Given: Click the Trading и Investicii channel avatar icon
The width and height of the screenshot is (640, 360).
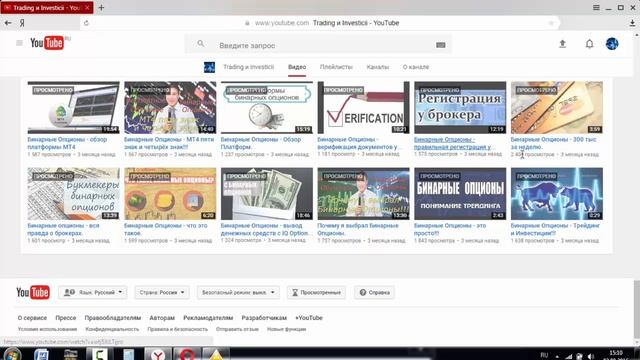Looking at the screenshot, I should pos(209,67).
